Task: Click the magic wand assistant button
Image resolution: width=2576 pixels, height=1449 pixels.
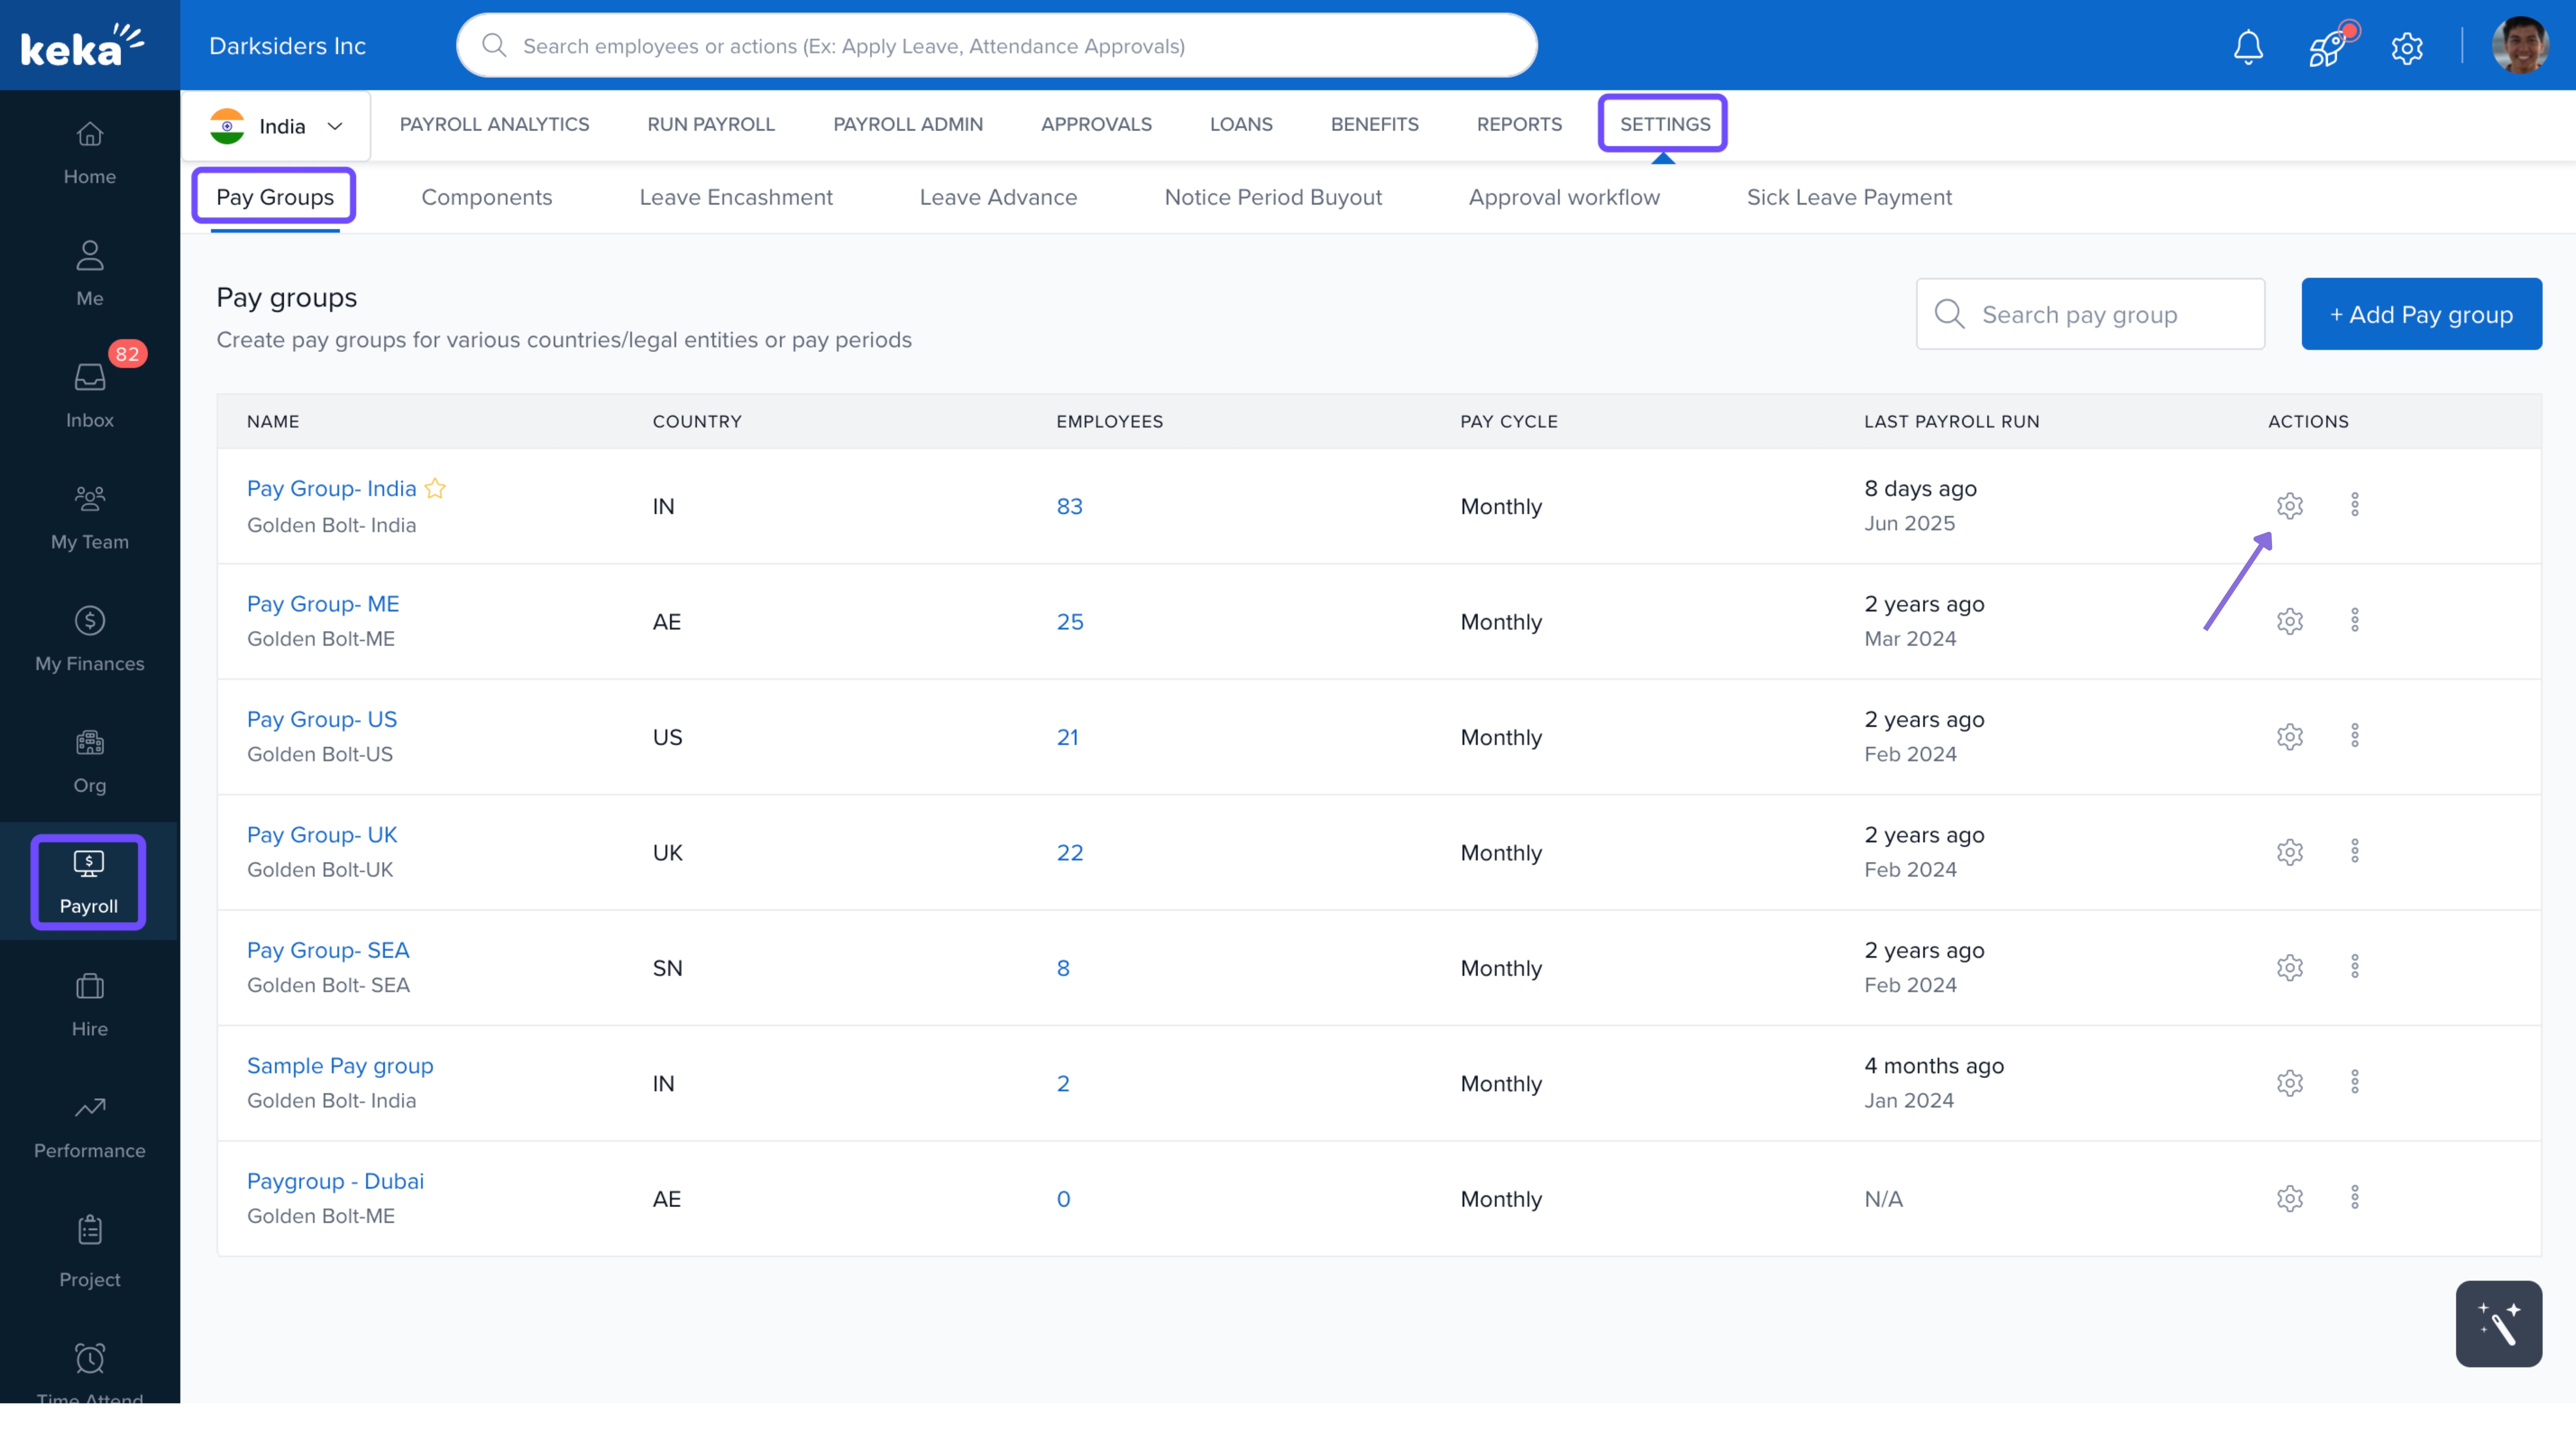Action: tap(2497, 1323)
